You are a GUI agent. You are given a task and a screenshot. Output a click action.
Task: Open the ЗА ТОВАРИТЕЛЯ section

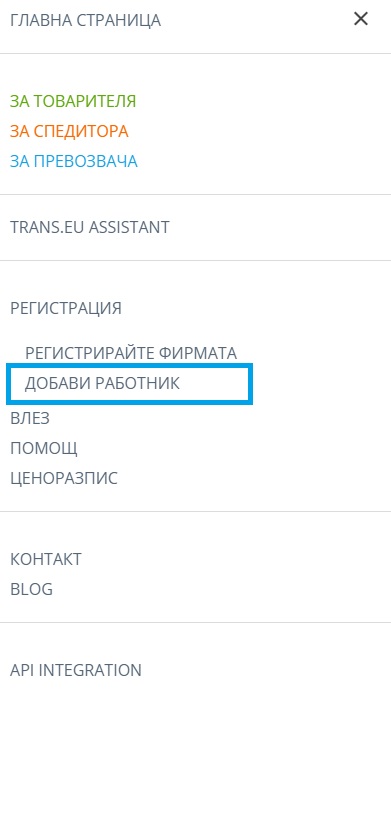(x=73, y=101)
